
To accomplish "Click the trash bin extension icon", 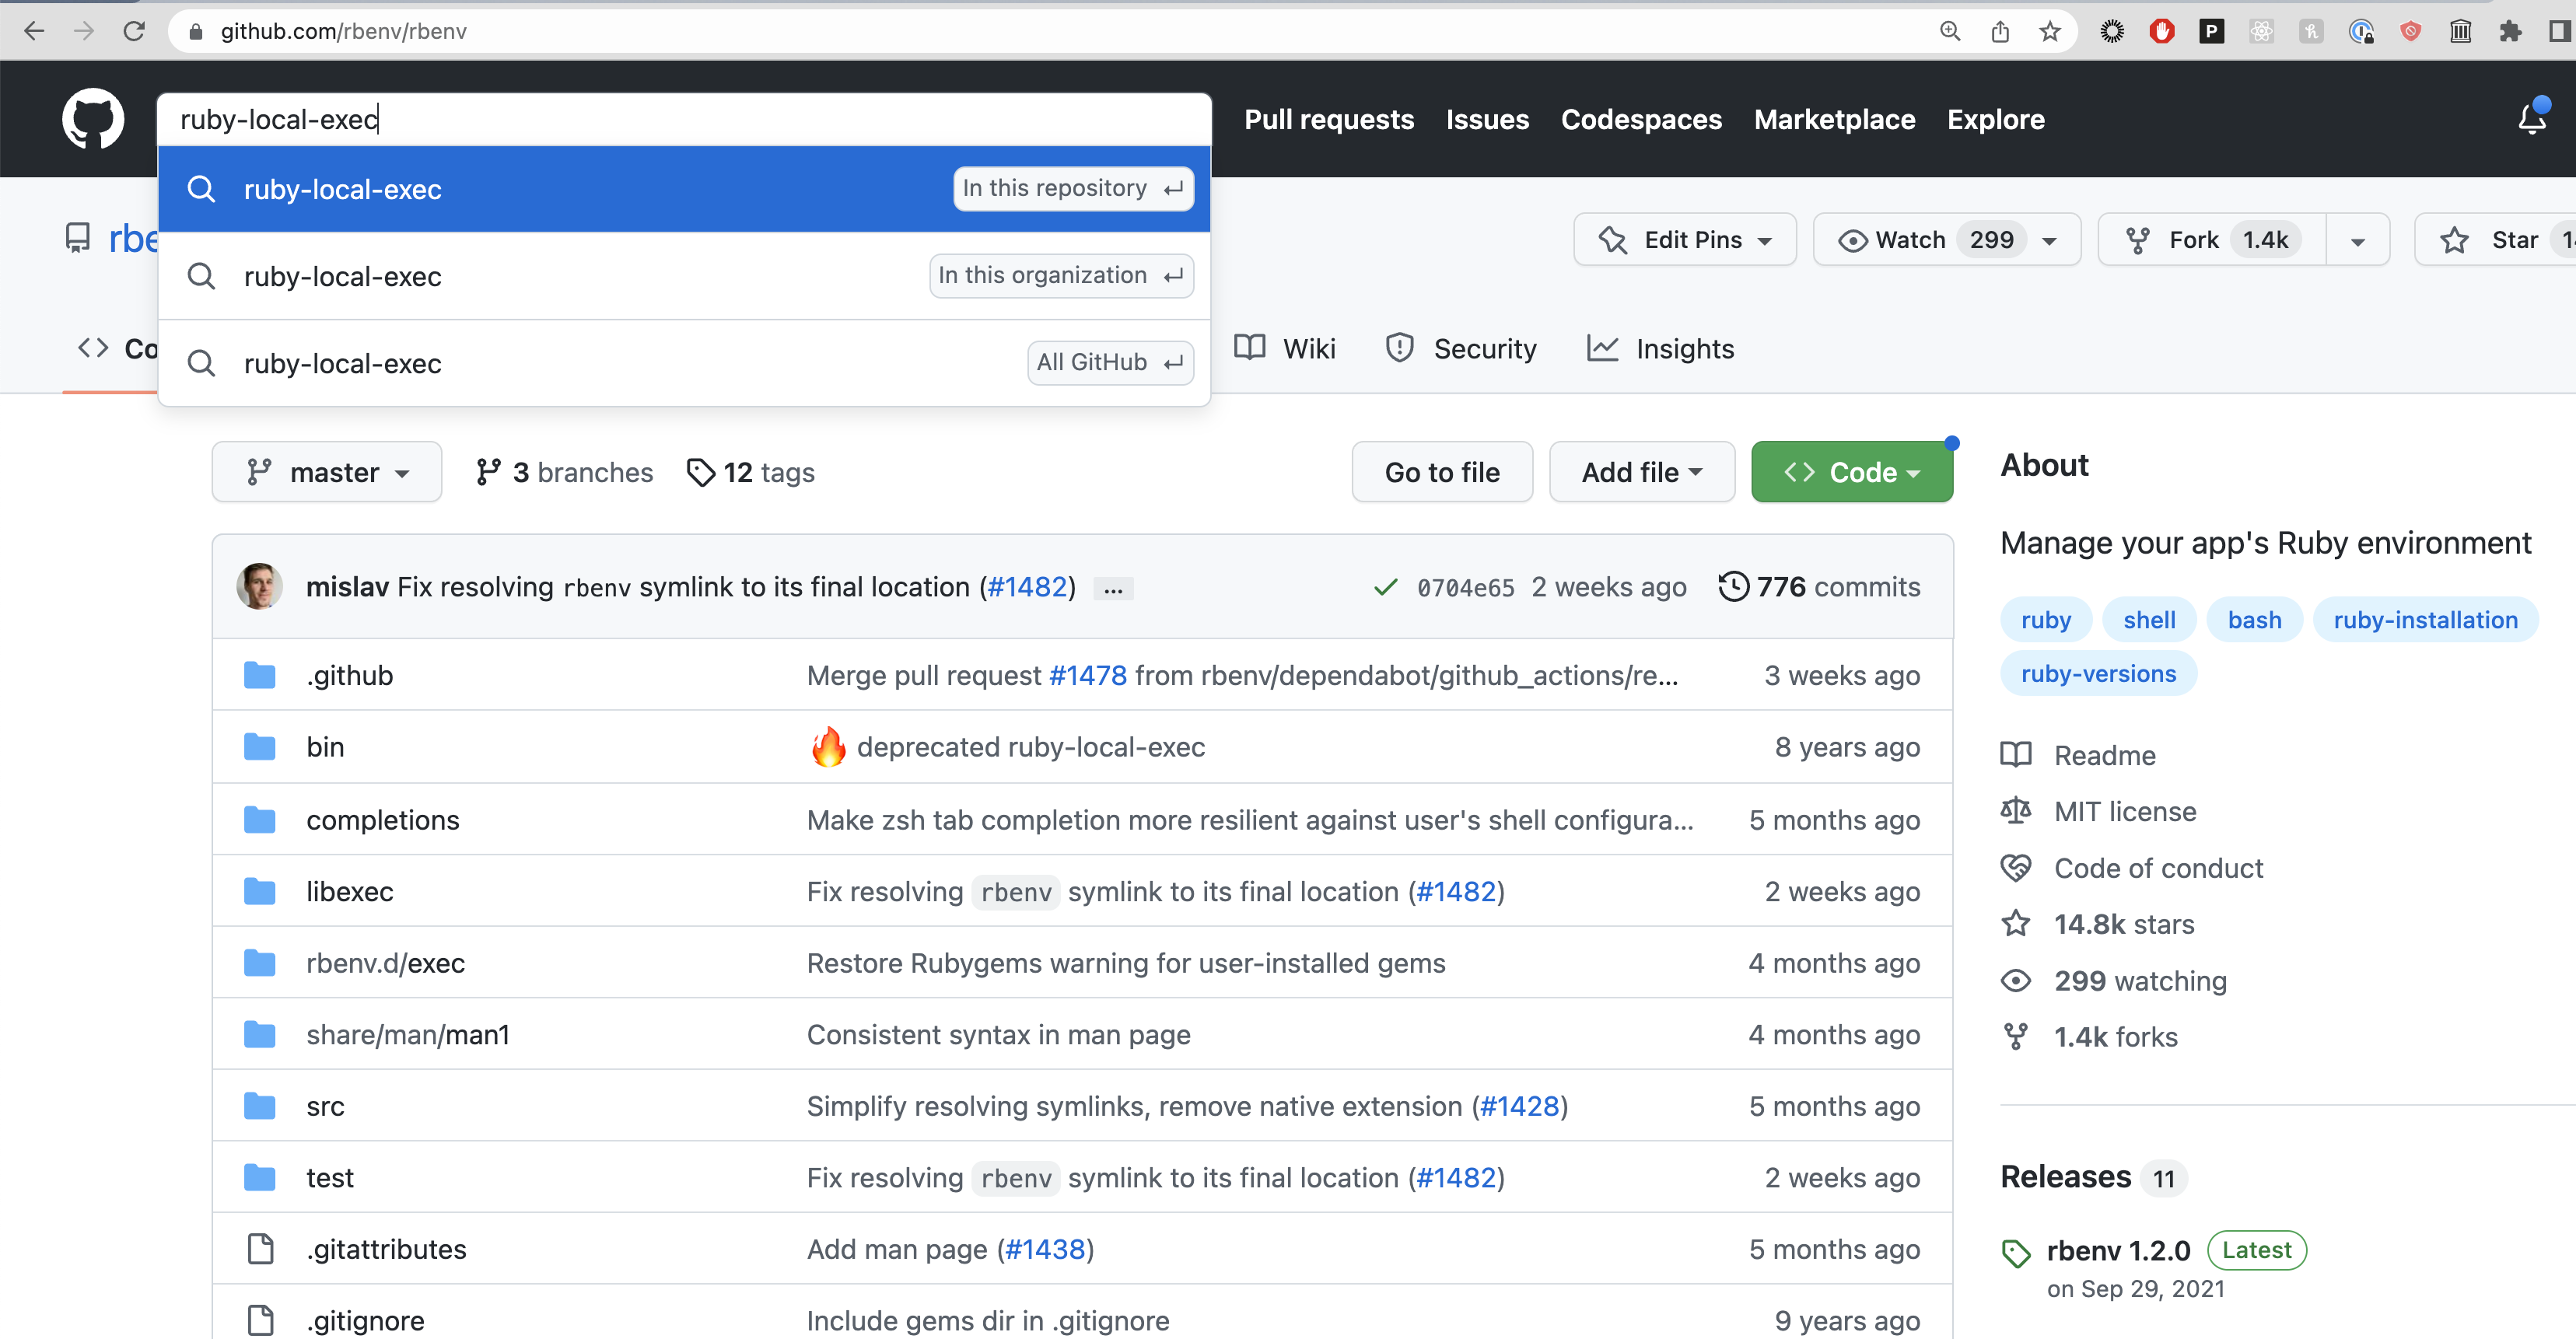I will point(2460,31).
